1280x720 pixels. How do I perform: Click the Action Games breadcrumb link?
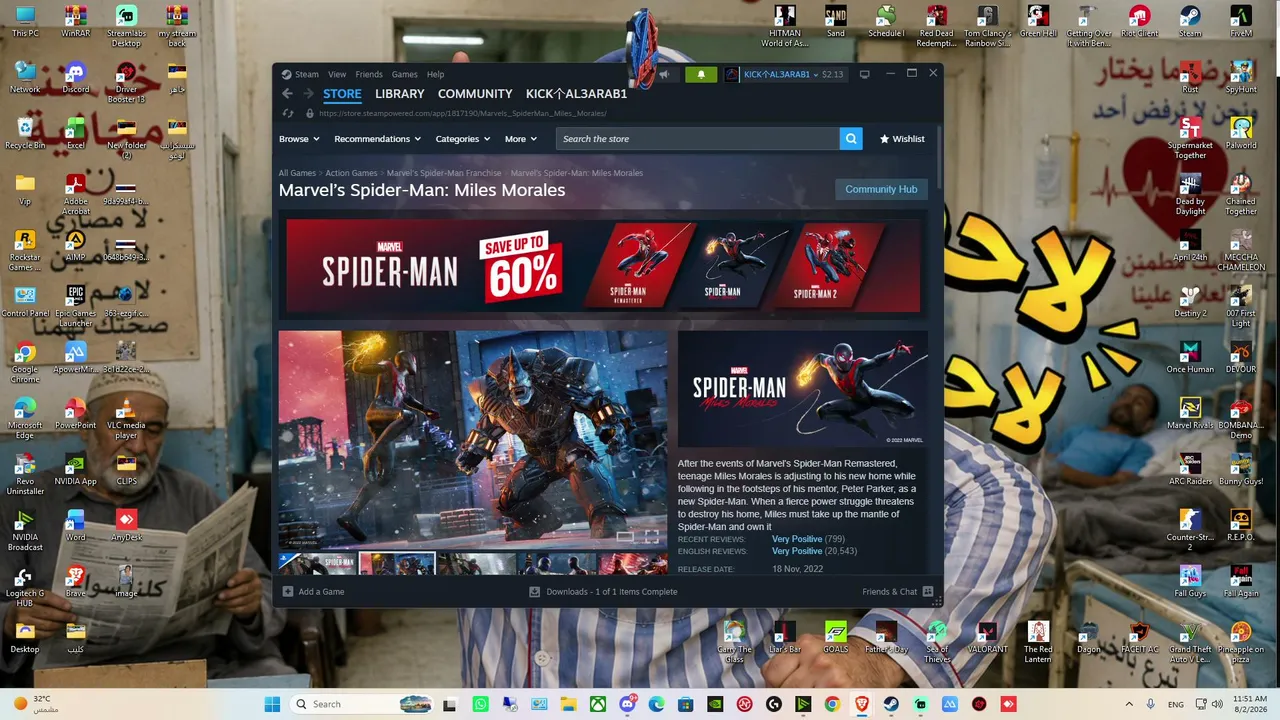click(351, 173)
